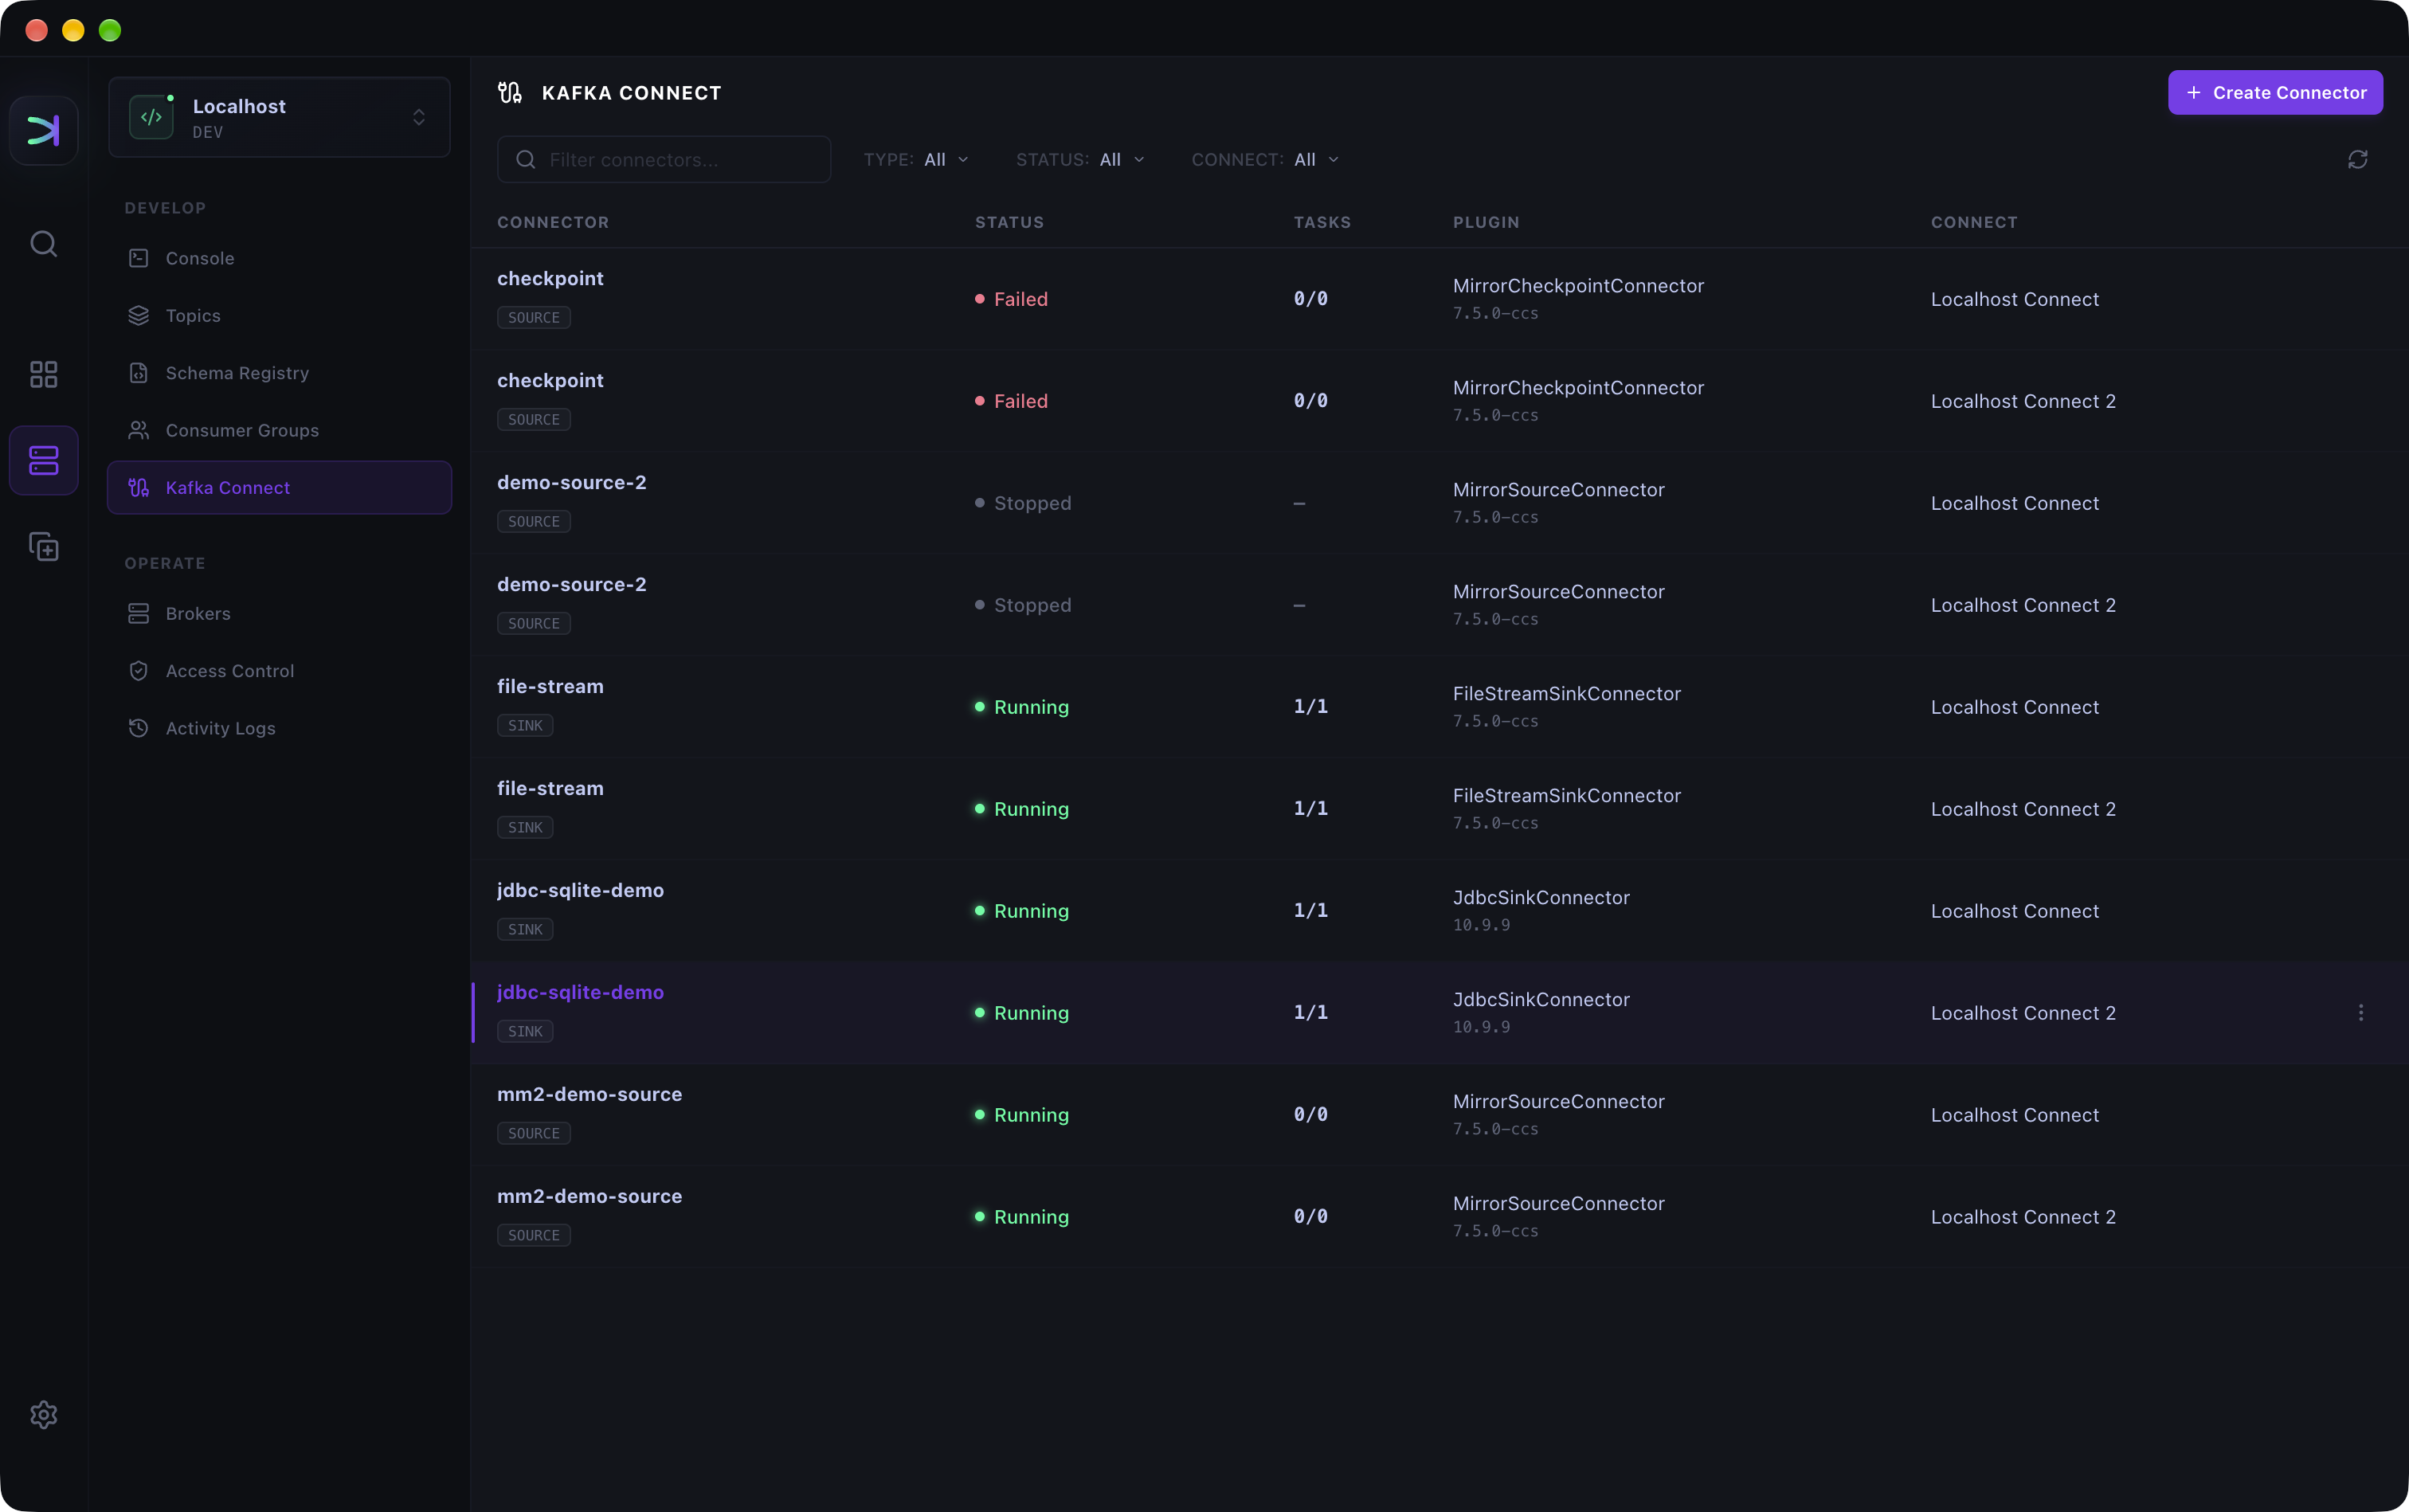
Task: Expand the Localhost DEV cluster switcher
Action: [279, 117]
